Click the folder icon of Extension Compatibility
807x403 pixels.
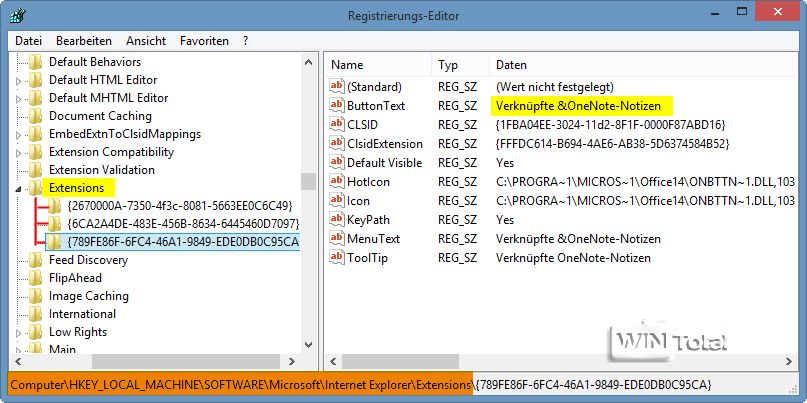(36, 152)
